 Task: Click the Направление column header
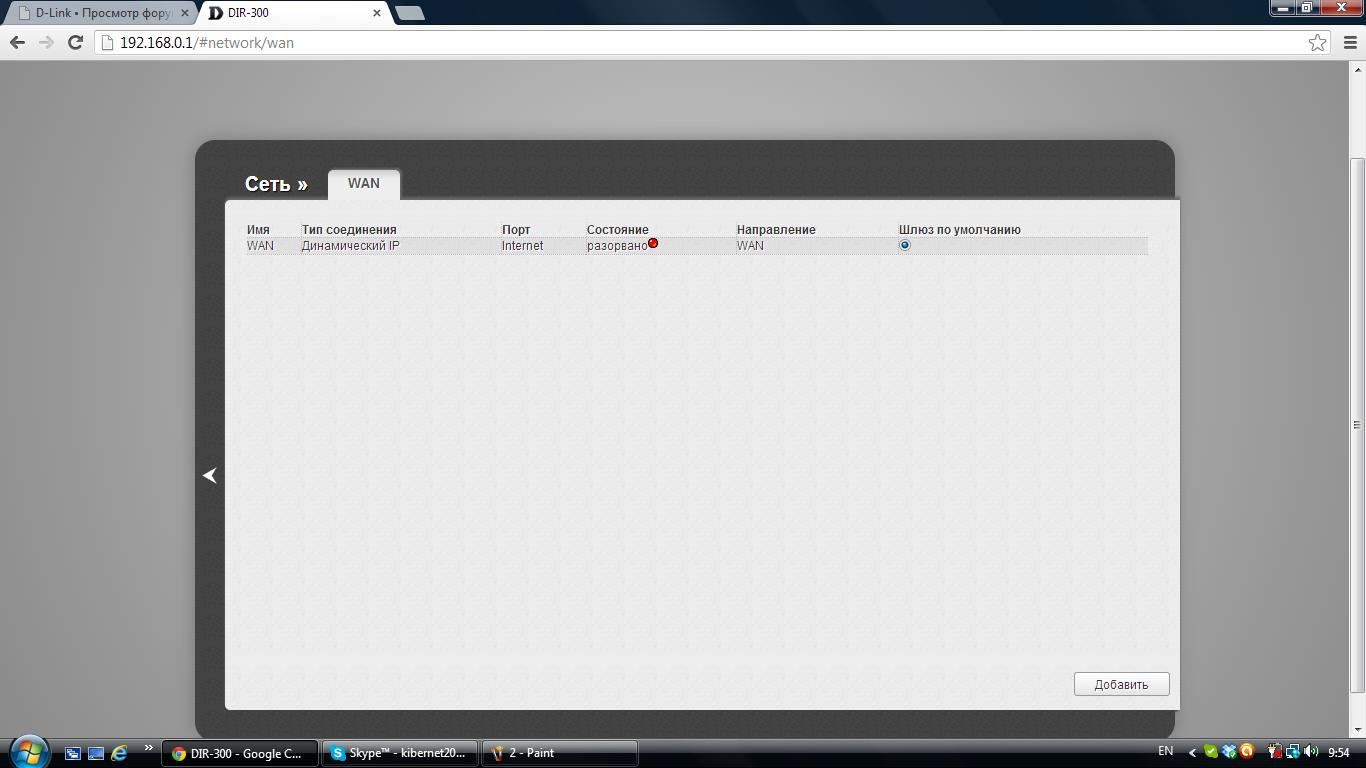[x=776, y=230]
